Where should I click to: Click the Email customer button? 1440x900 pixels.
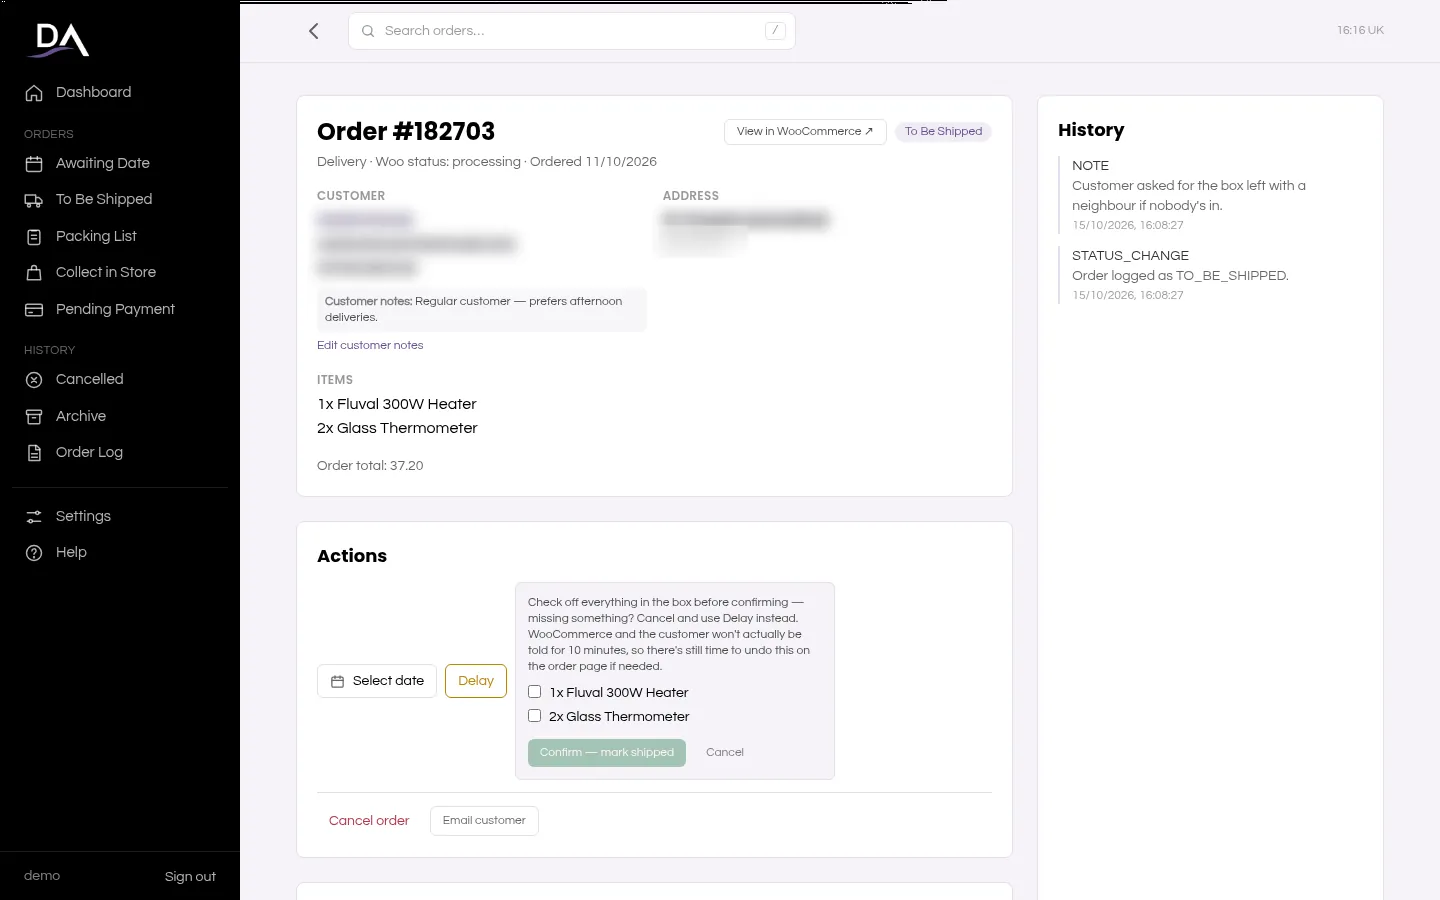pyautogui.click(x=484, y=821)
